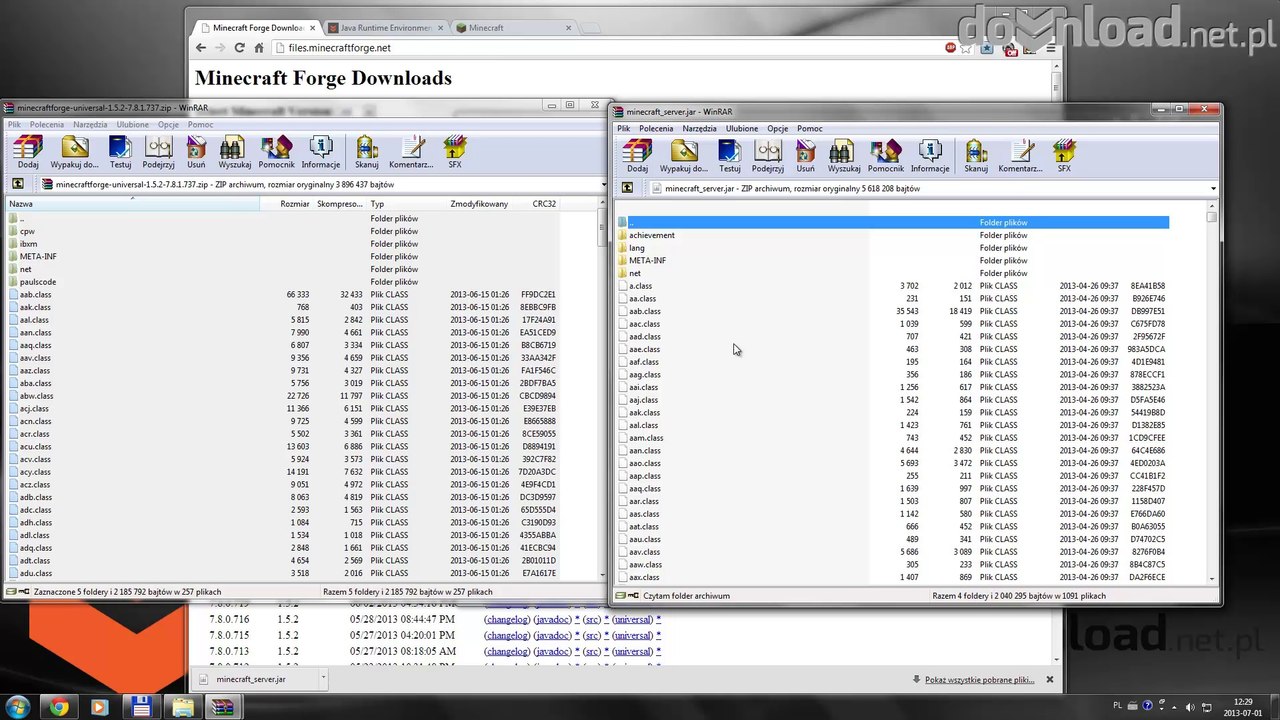1280x720 pixels.
Task: Open Chrome from the taskbar
Action: [x=59, y=708]
